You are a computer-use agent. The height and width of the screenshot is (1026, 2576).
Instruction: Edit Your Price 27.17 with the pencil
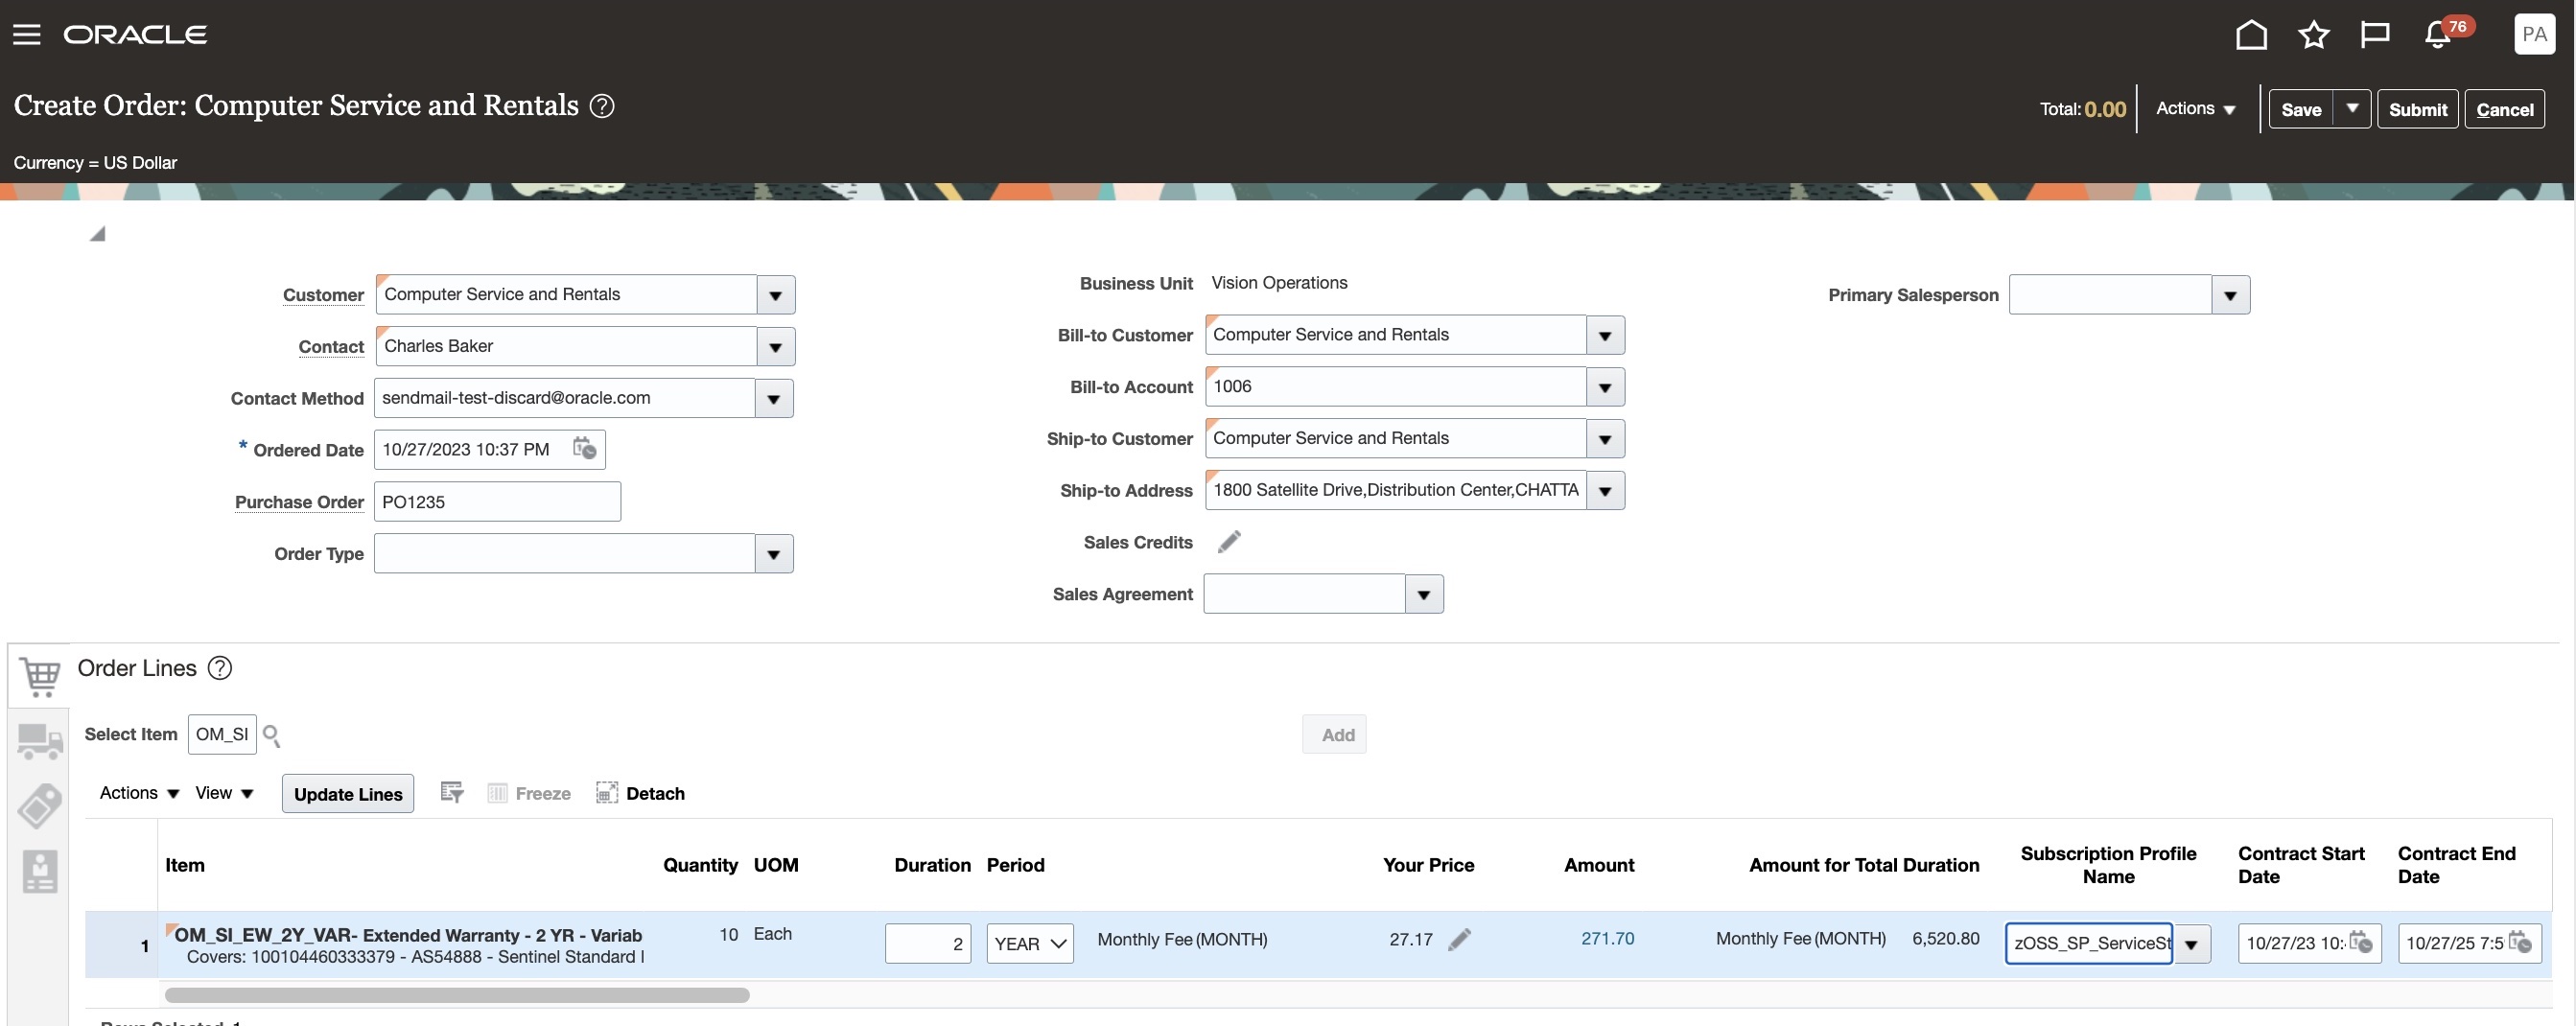pyautogui.click(x=1460, y=939)
